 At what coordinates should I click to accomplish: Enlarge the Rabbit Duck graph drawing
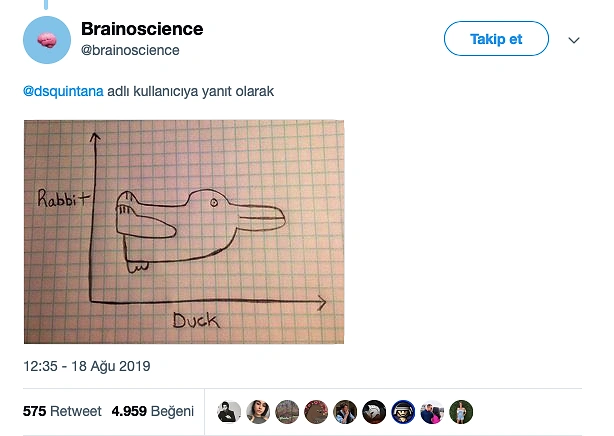coord(184,232)
